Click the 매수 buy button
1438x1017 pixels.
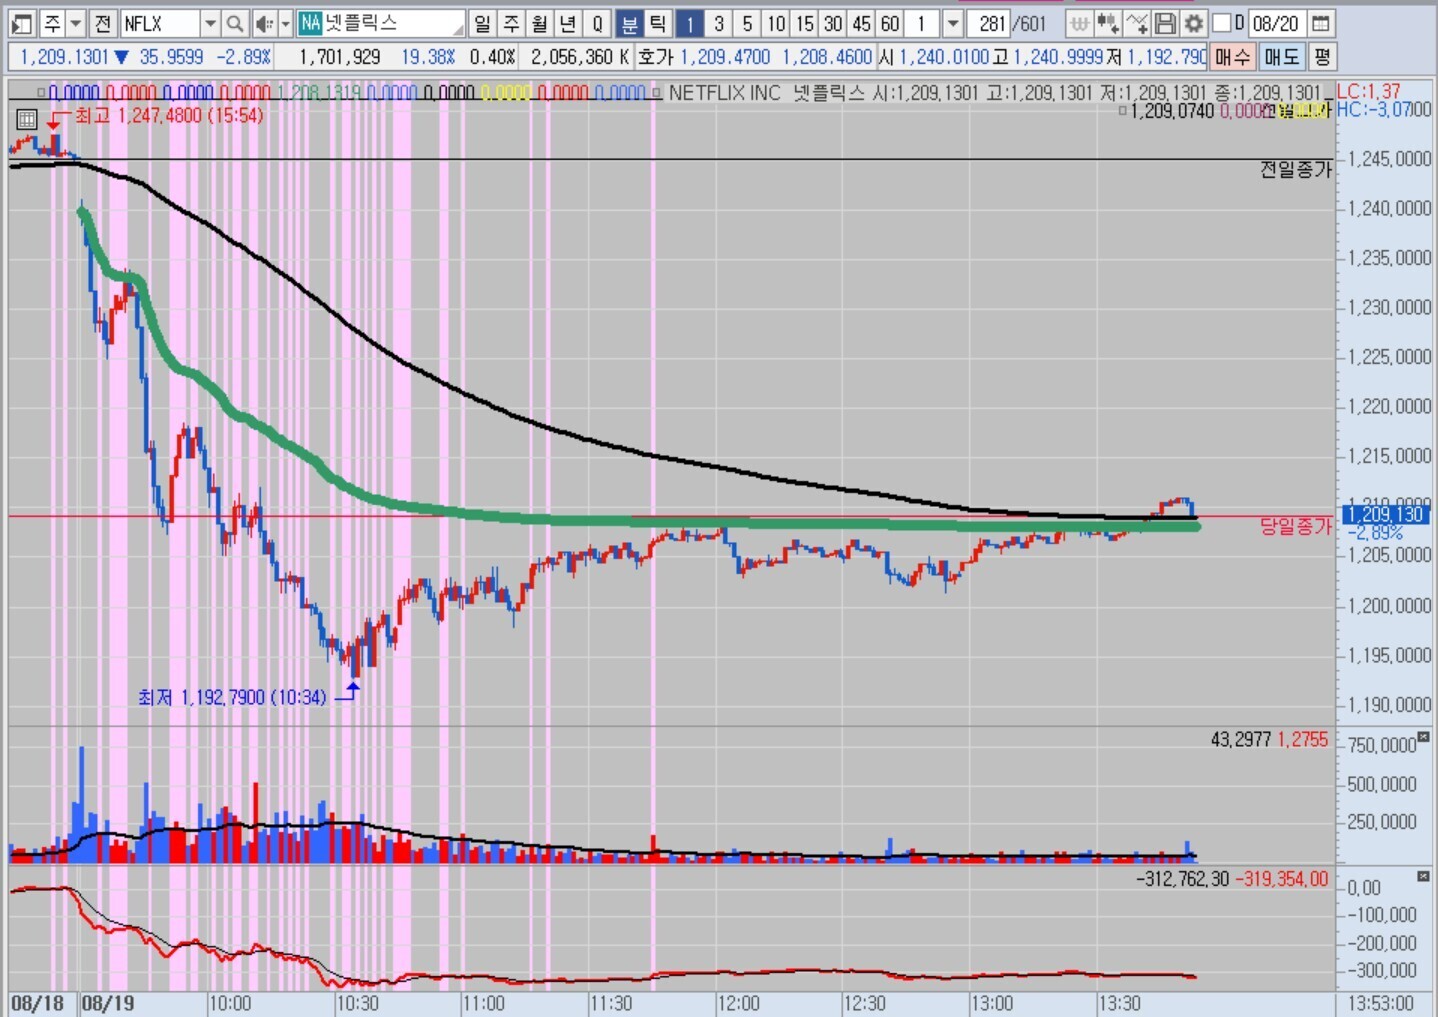[1232, 57]
